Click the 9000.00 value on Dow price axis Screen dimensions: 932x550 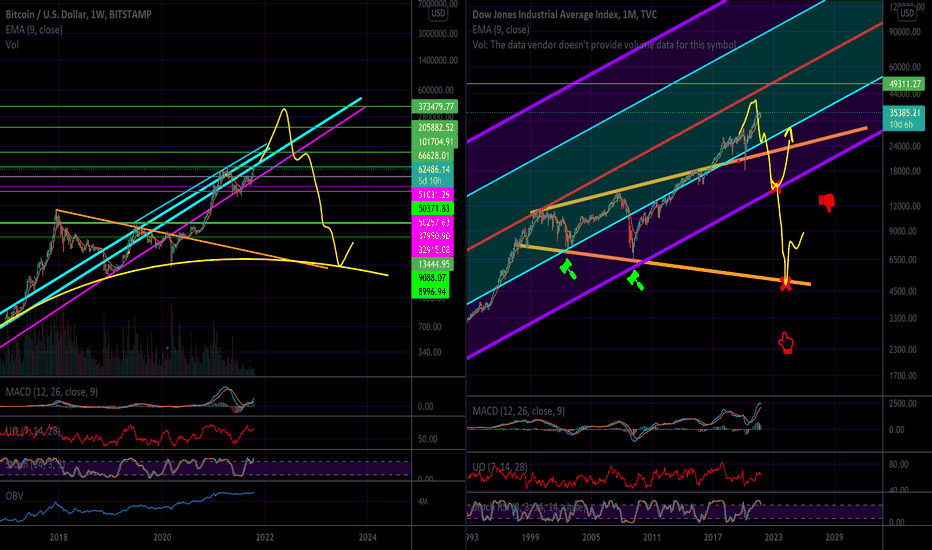point(903,231)
